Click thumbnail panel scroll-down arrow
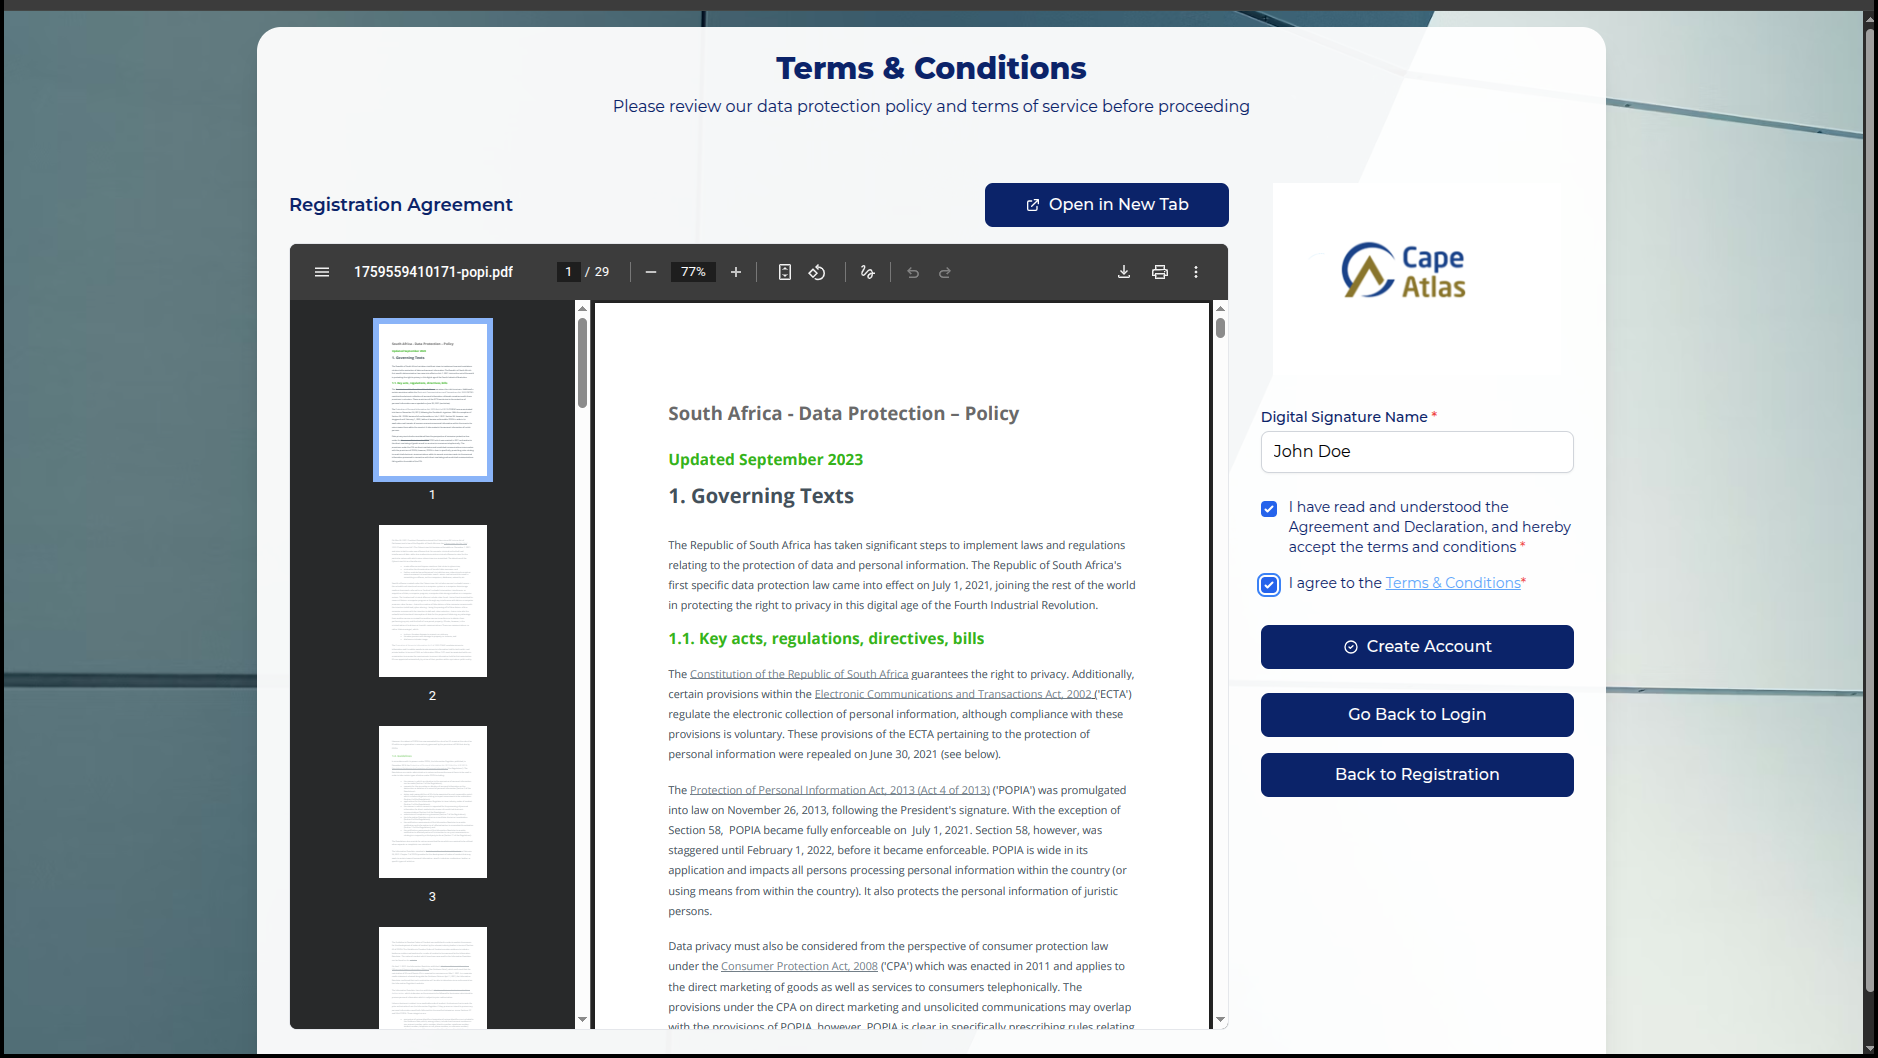This screenshot has width=1878, height=1058. (x=583, y=1019)
